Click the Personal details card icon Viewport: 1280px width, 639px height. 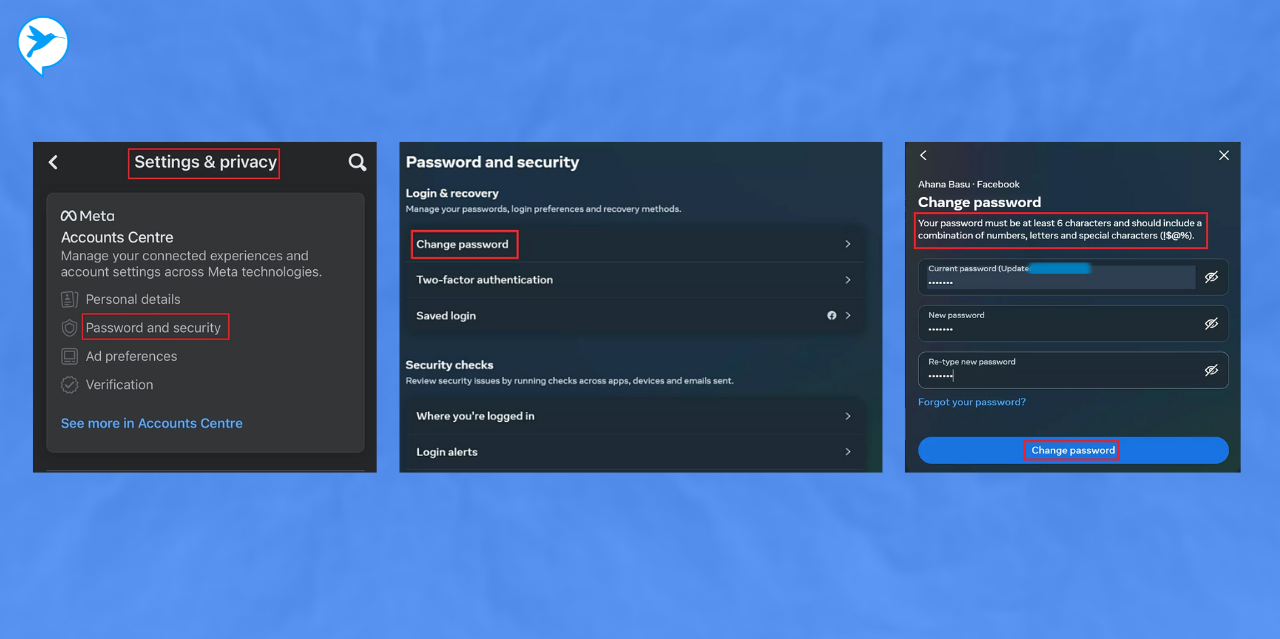(x=69, y=299)
